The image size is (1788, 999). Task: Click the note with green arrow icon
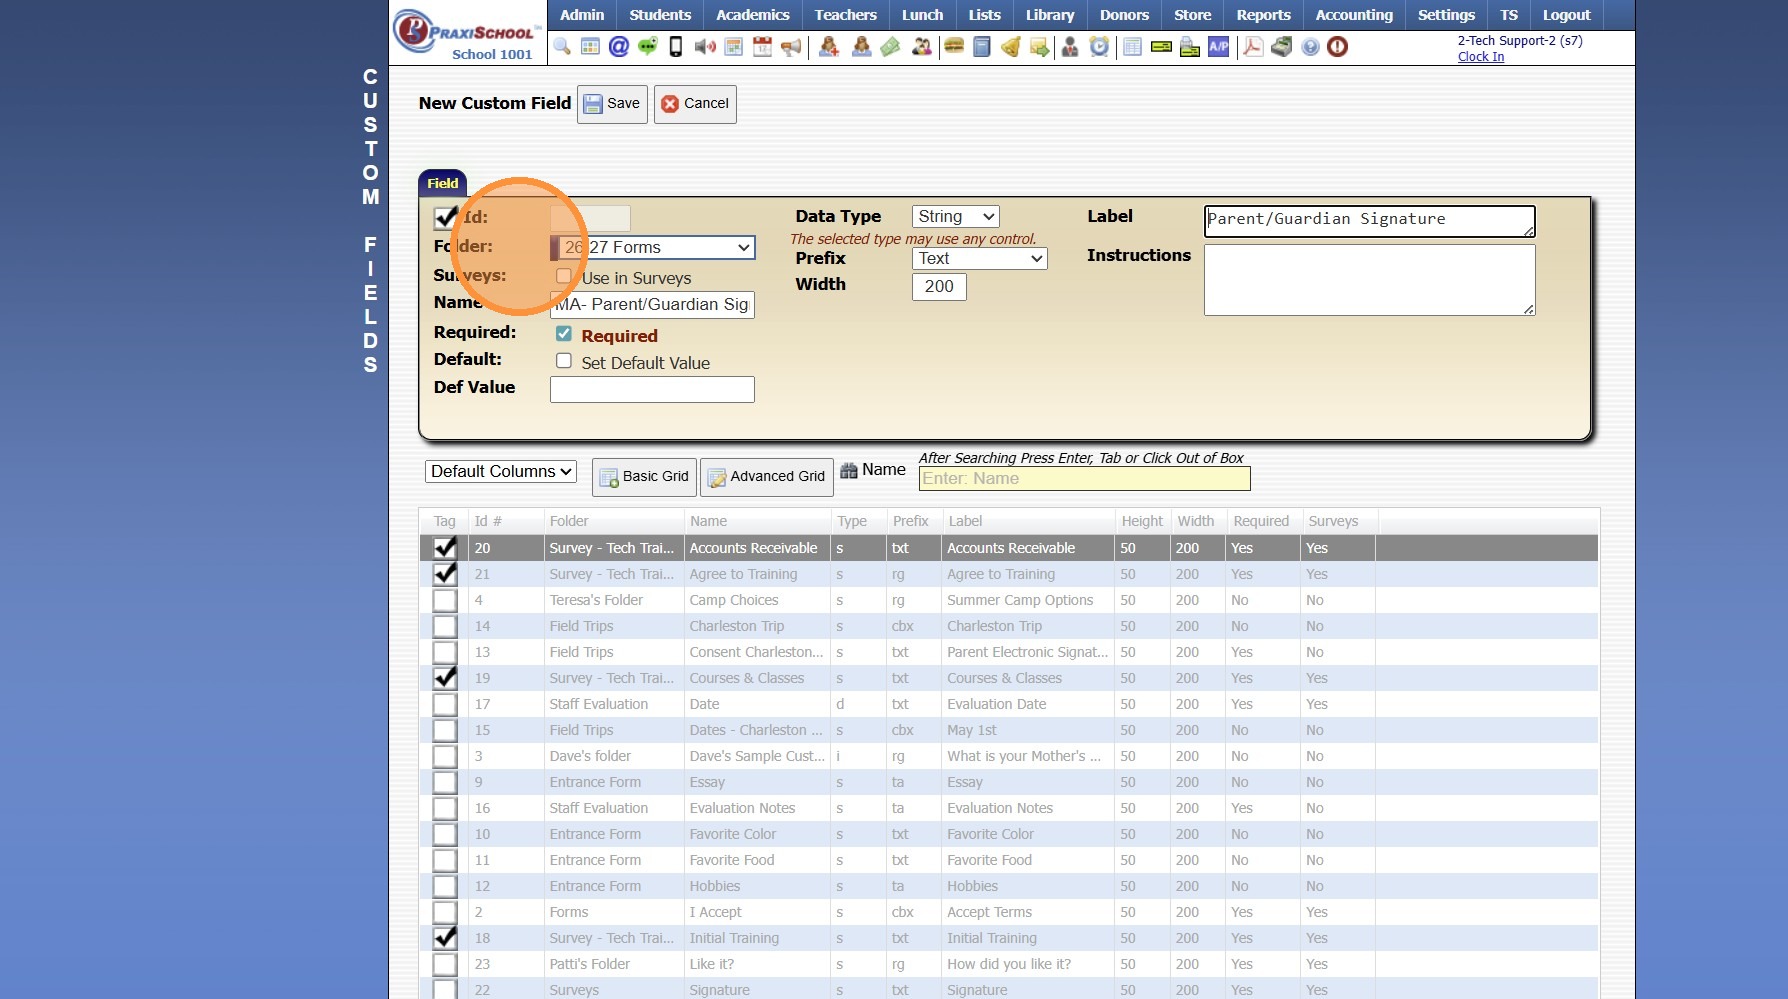[x=1040, y=47]
